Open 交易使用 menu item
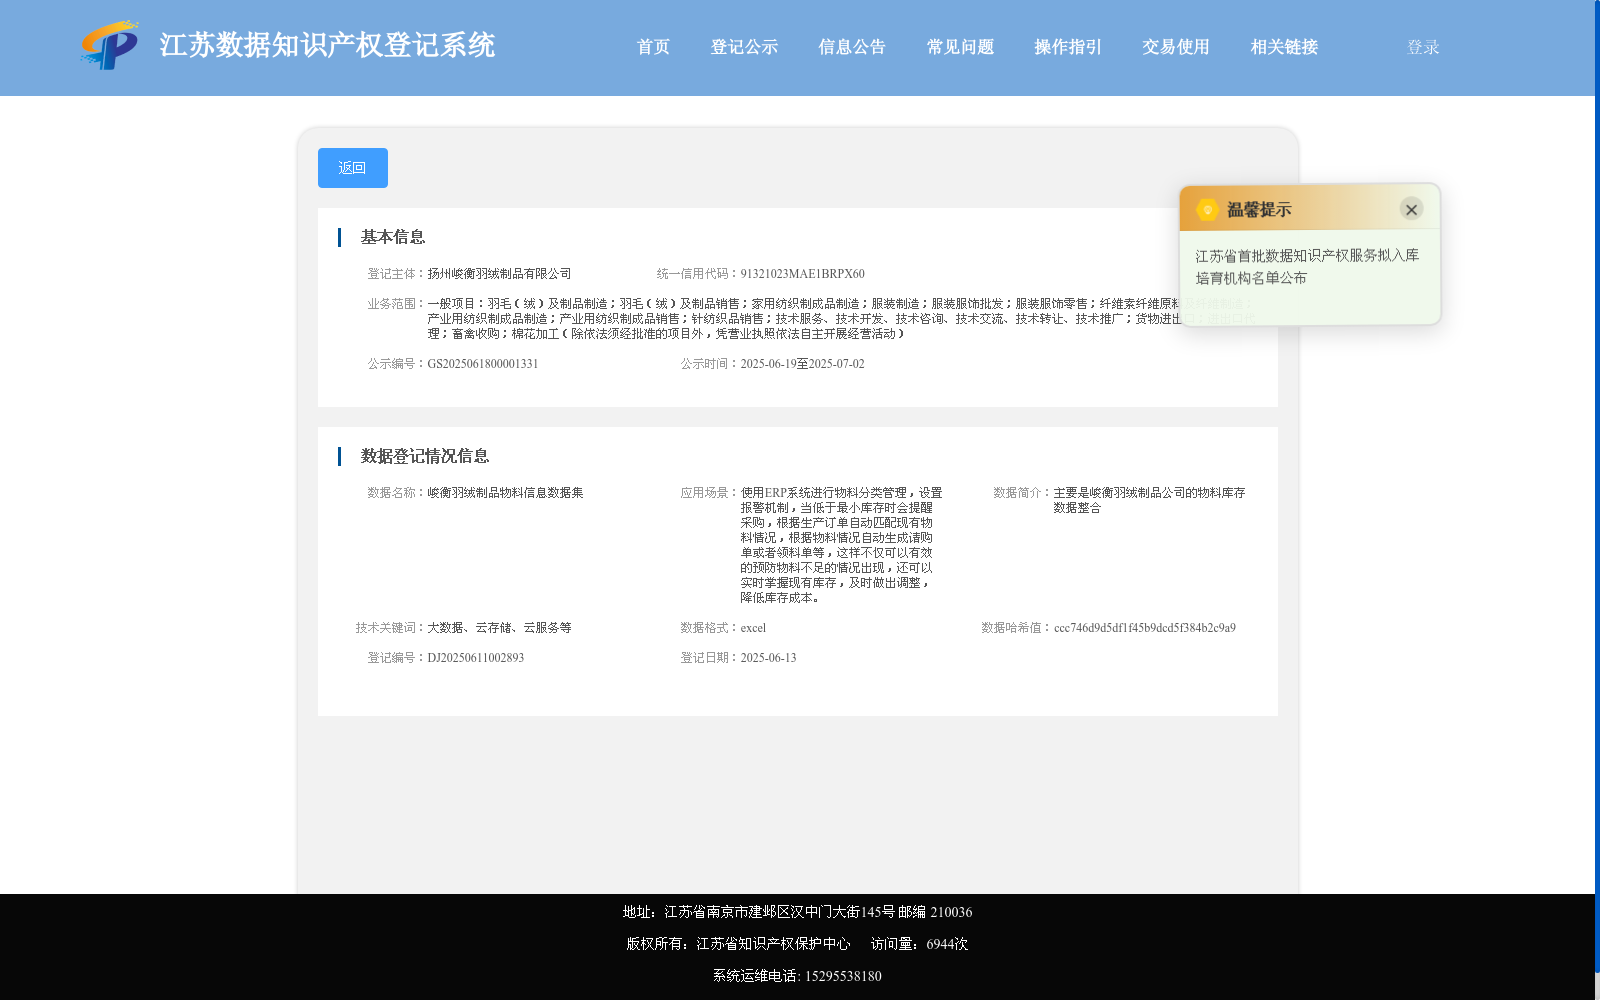Image resolution: width=1600 pixels, height=1000 pixels. point(1176,47)
